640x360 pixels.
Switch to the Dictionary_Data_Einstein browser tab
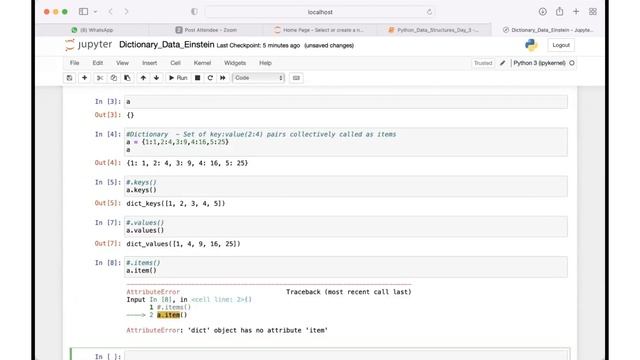pyautogui.click(x=548, y=30)
